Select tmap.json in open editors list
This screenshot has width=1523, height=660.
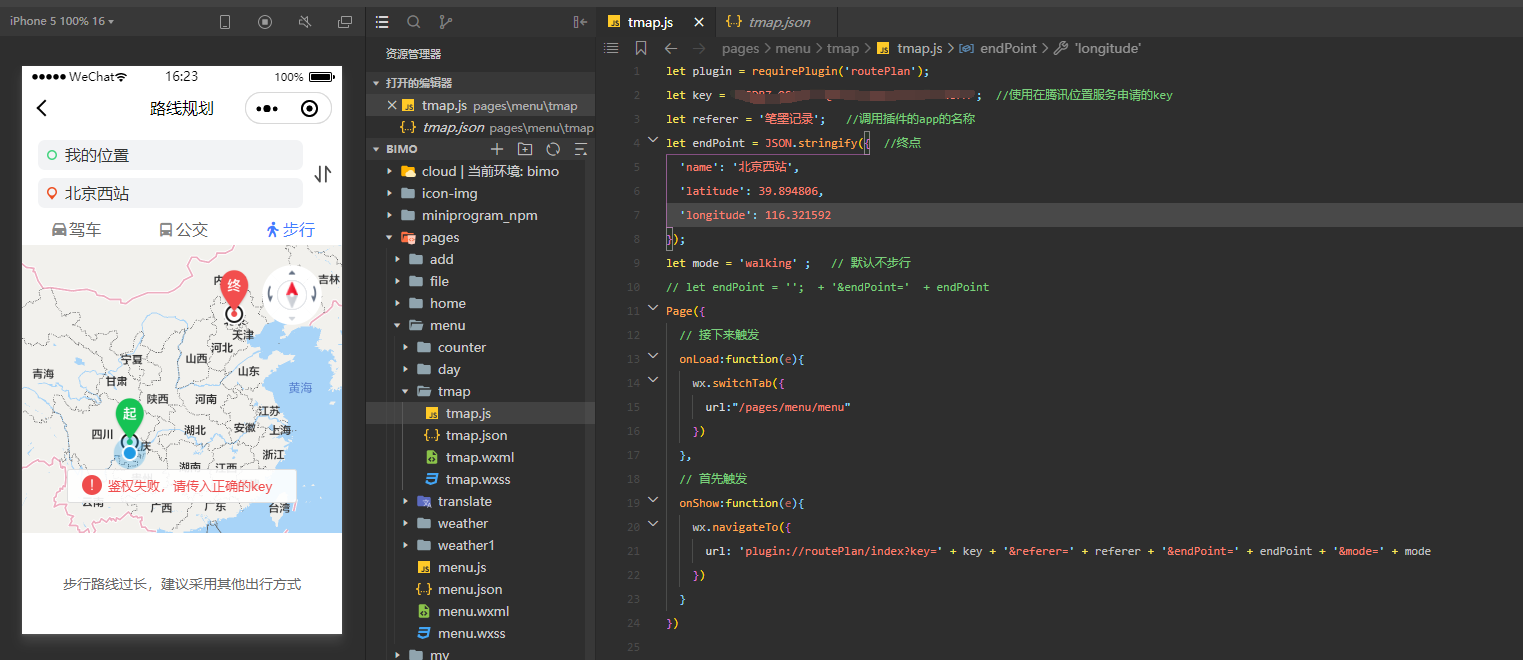click(481, 127)
